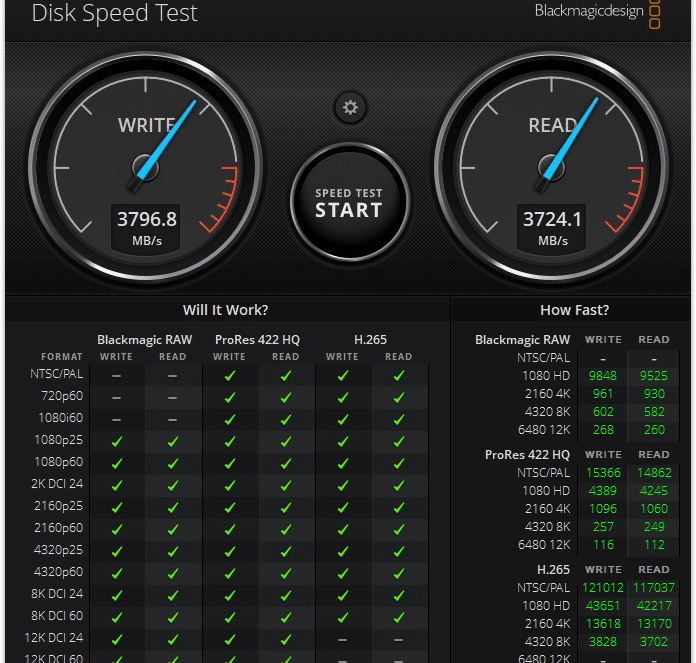Click the 1080i60 format row label
The image size is (696, 663).
(x=60, y=418)
